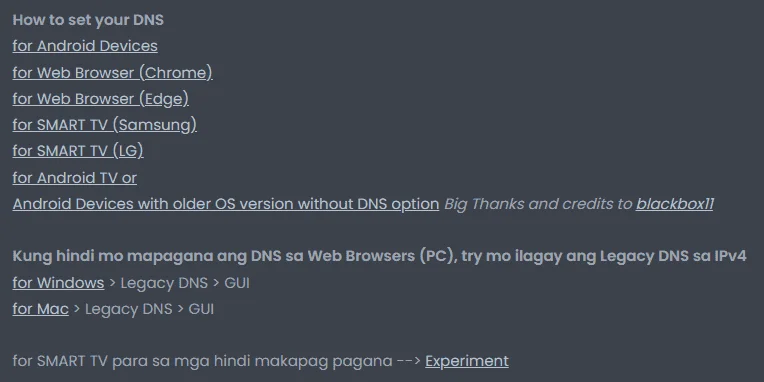Click "GUI" text in the Windows row

237,283
